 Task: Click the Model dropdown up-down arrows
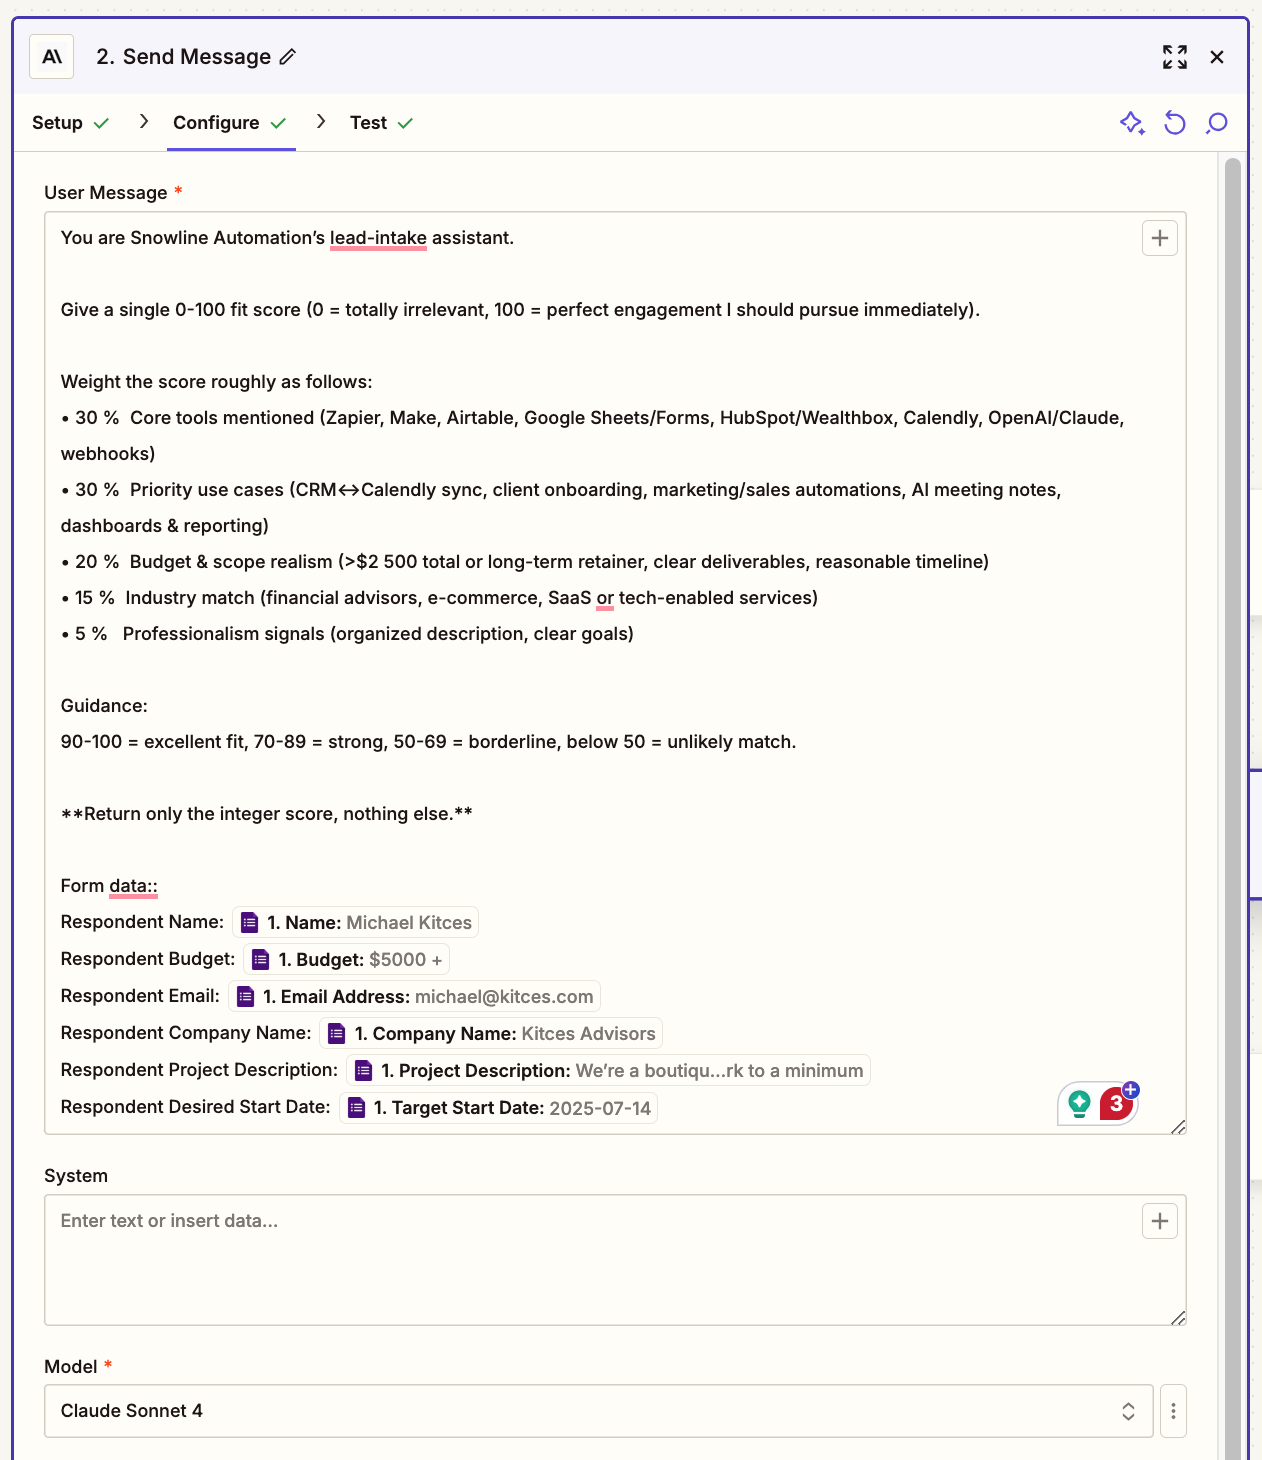coord(1128,1411)
